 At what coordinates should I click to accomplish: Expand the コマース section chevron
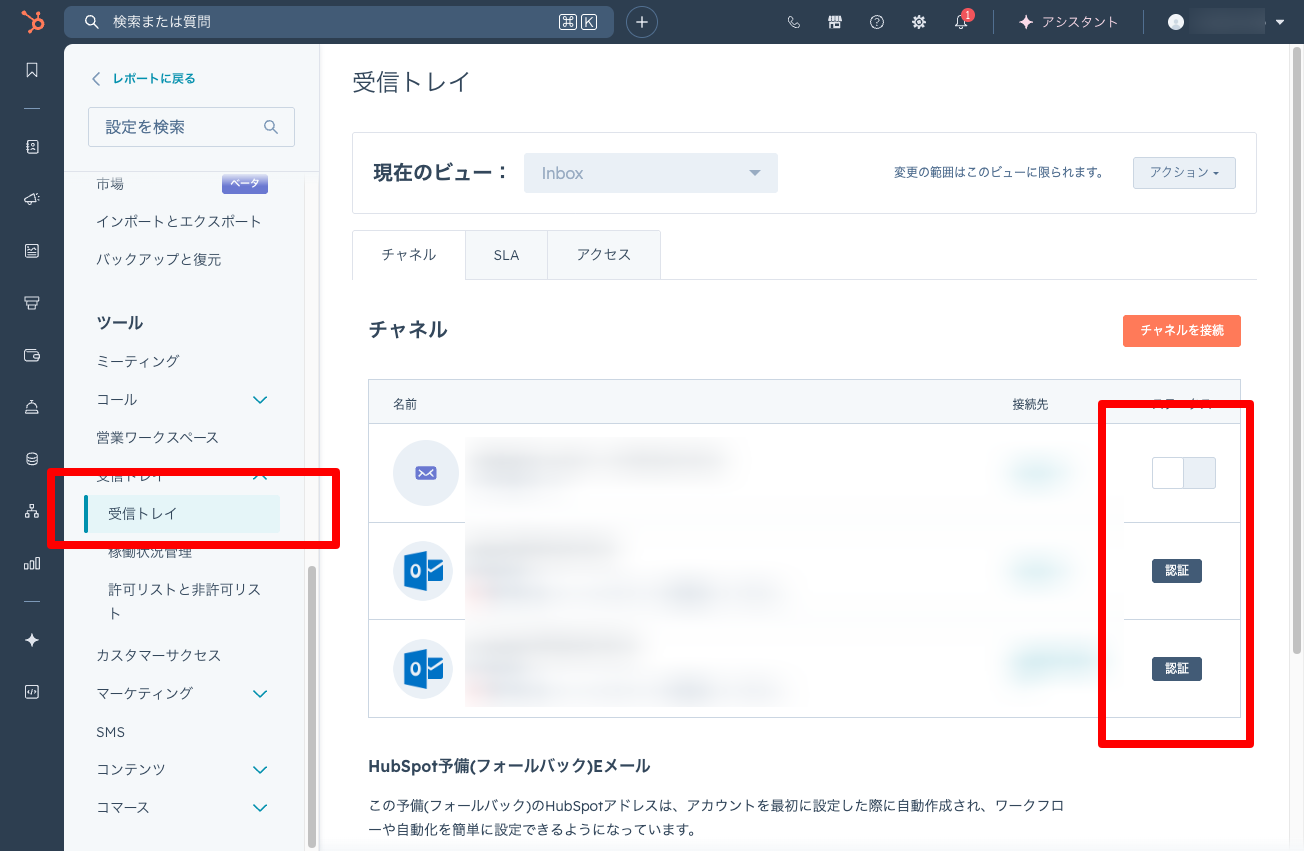coord(260,808)
